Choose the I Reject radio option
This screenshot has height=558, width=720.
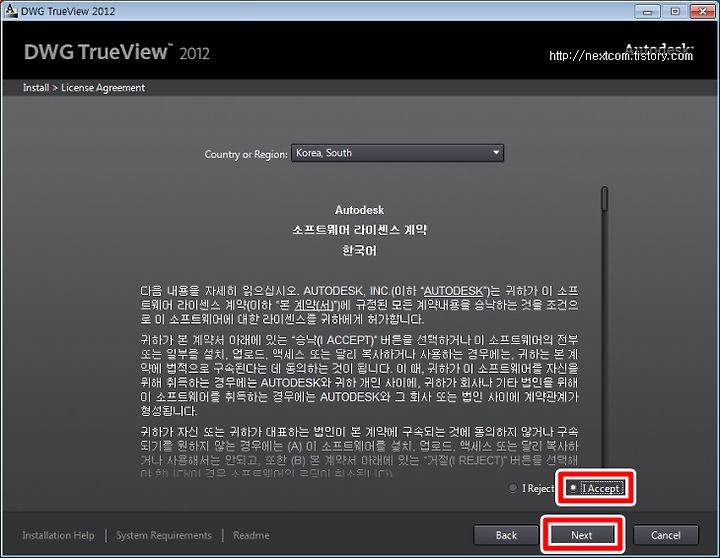point(513,488)
